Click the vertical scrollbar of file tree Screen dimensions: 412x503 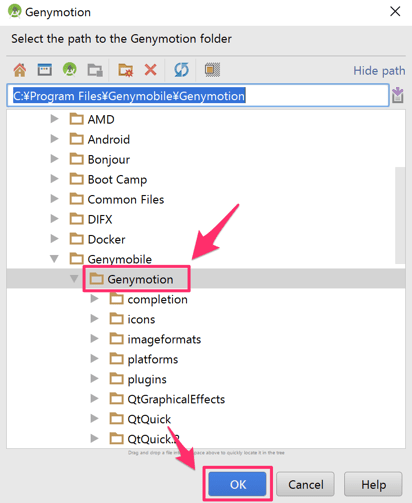coord(400,215)
